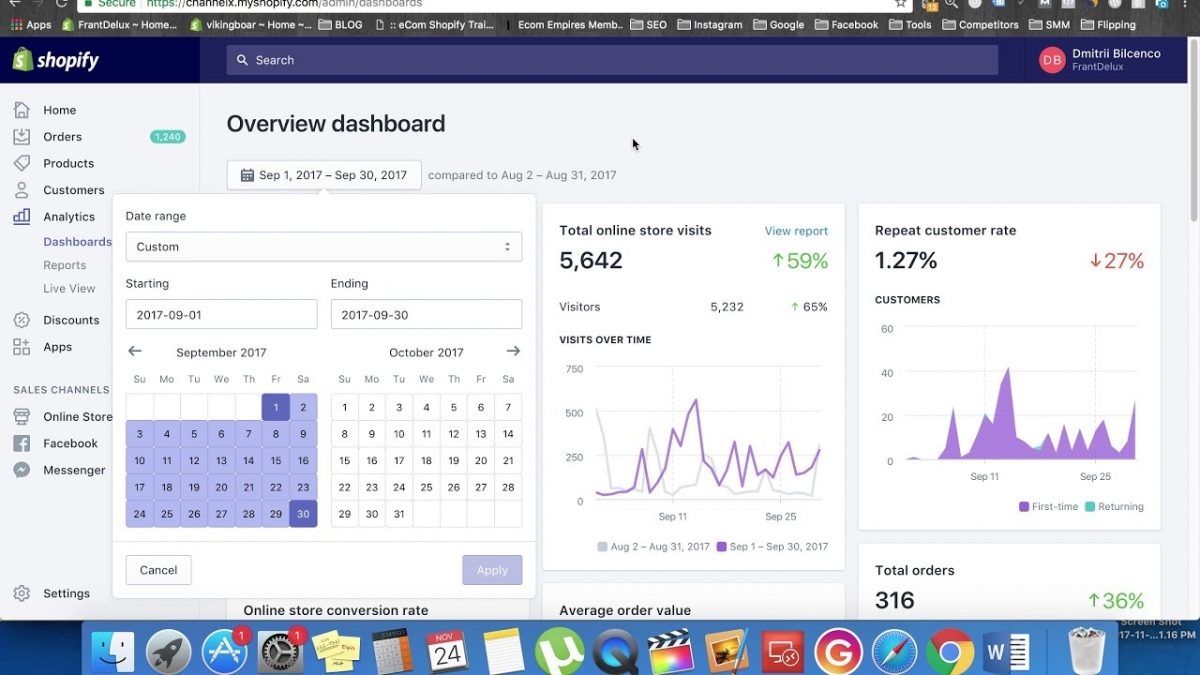Click the Starting date field
Screen dimensions: 1200x675
(221, 315)
